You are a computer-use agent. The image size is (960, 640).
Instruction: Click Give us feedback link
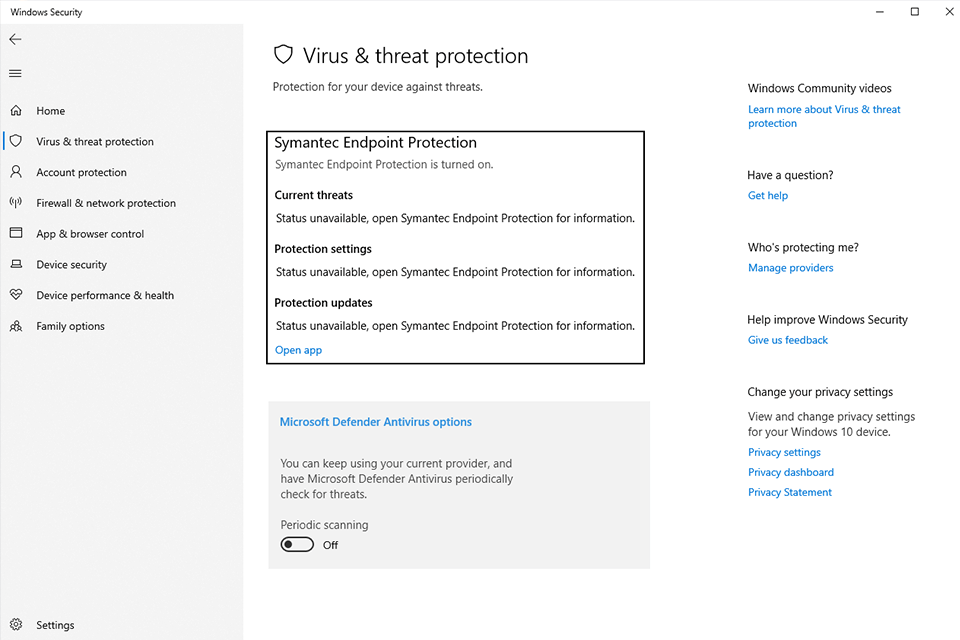click(x=787, y=340)
